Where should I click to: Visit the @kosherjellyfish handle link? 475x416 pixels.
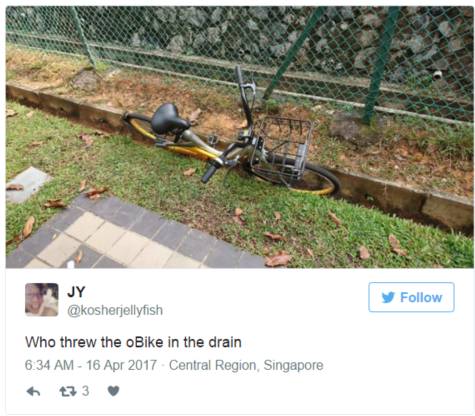click(x=115, y=310)
